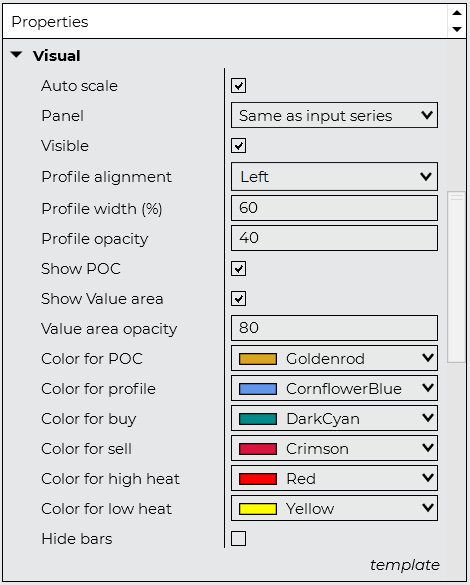Click the Profile width (%) field

pos(334,208)
